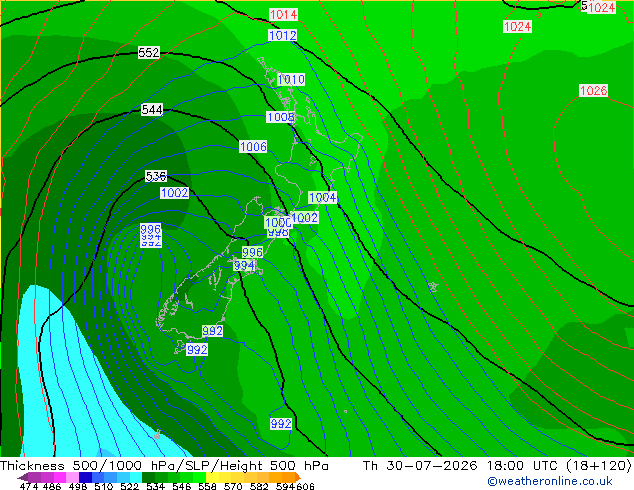Click the 1004 pressure label
Screen dimensions: 634x490
point(323,197)
